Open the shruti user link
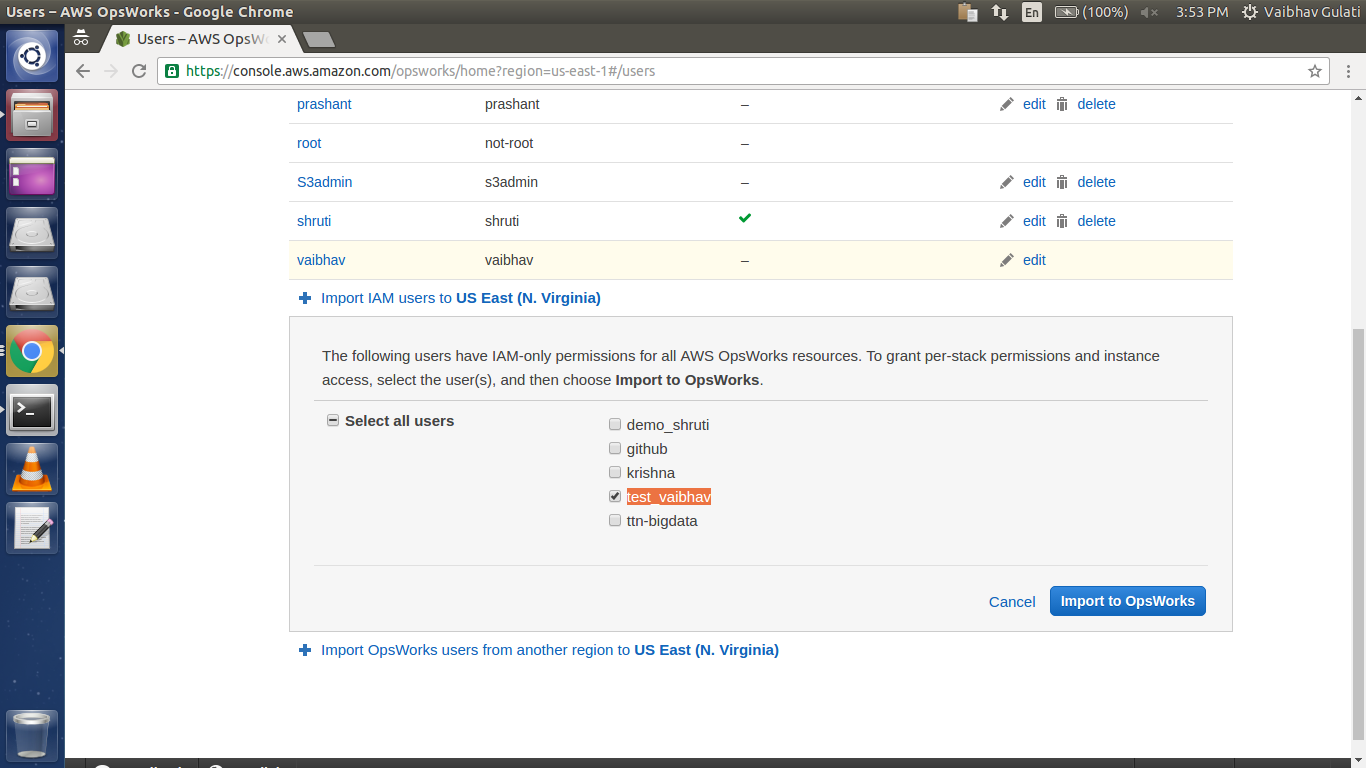This screenshot has height=768, width=1366. (314, 221)
